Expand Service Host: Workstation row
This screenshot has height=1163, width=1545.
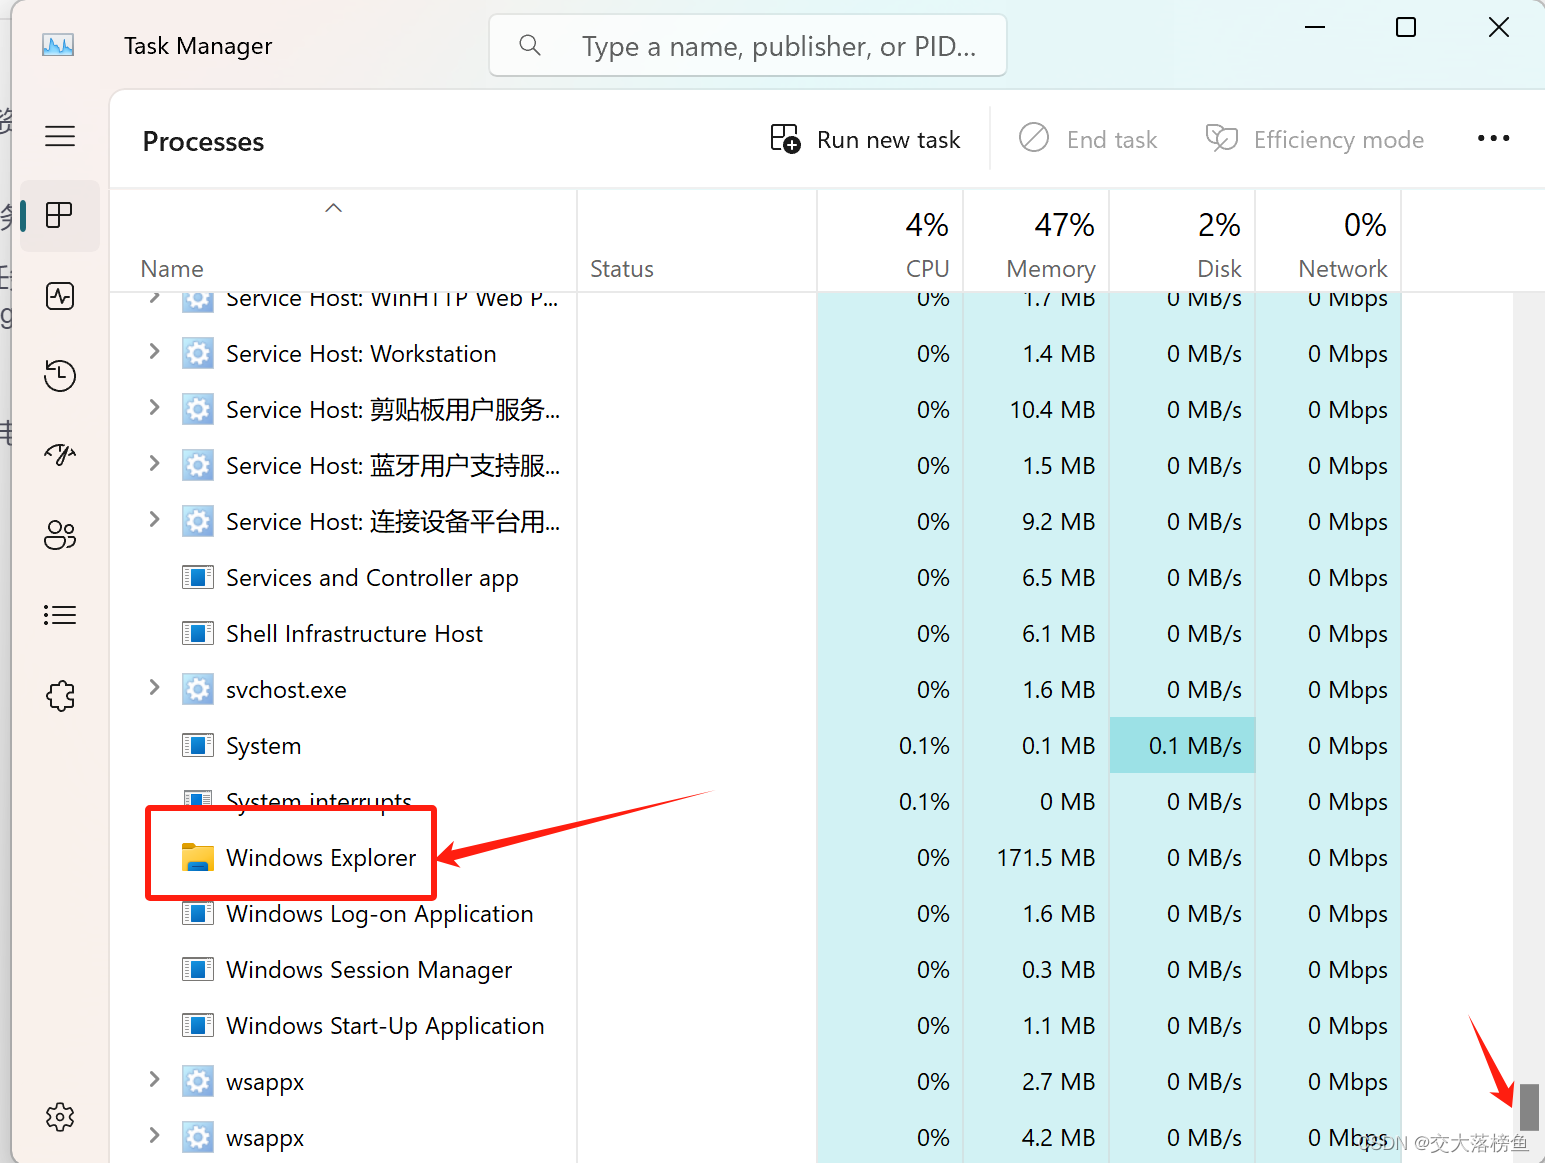154,352
